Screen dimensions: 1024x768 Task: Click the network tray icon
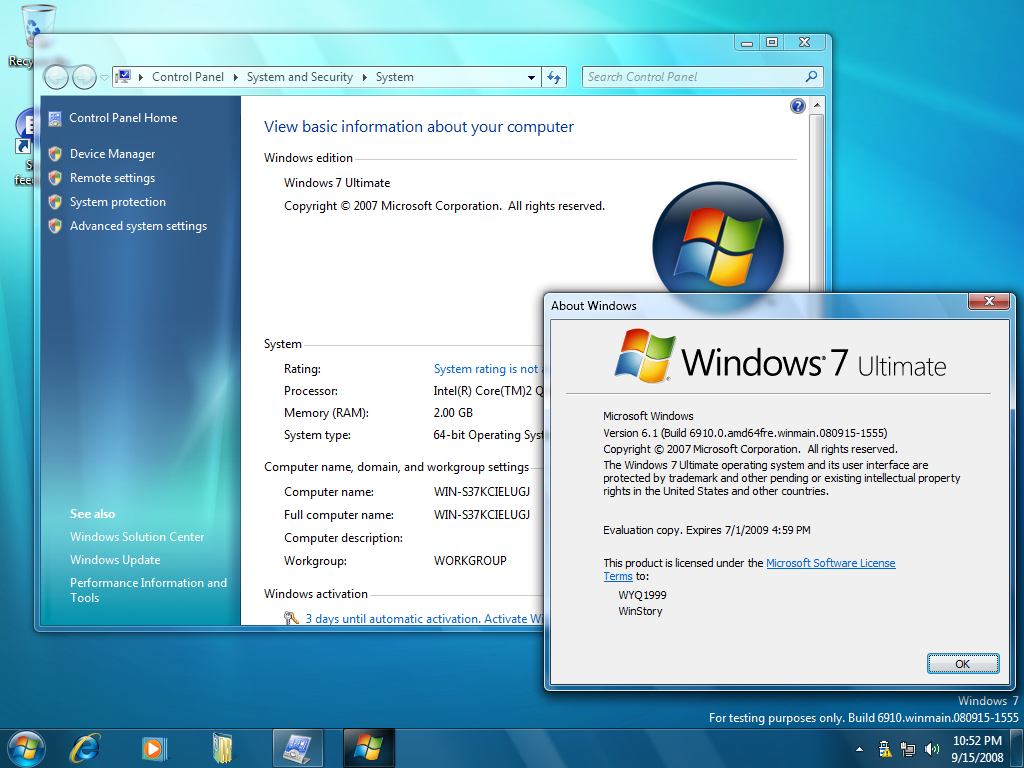(x=908, y=748)
